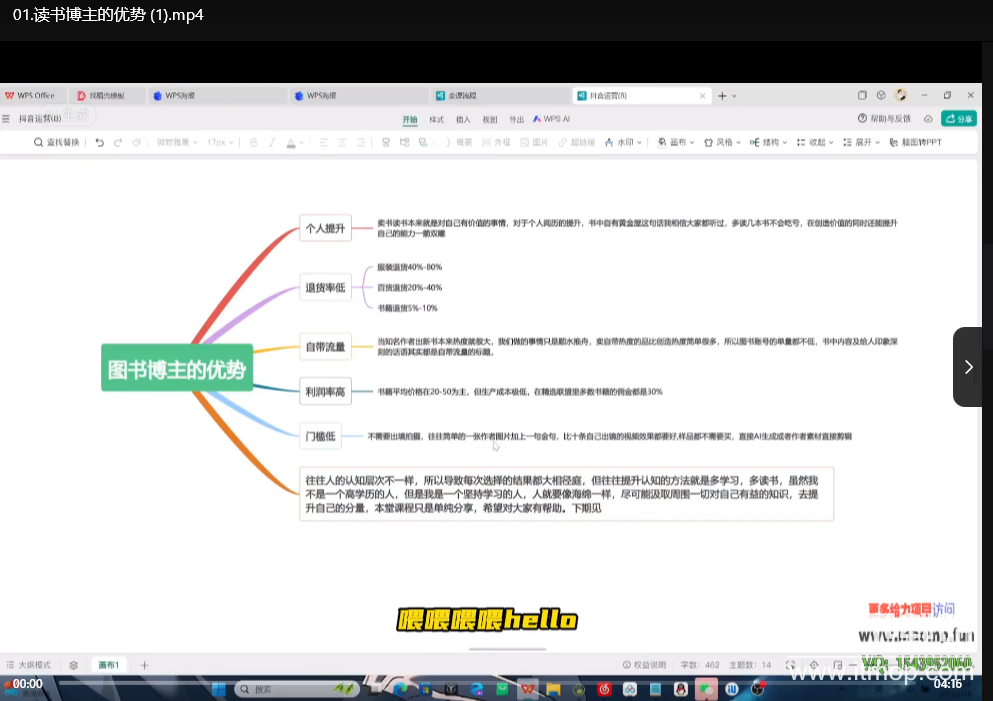
Task: Click the video progress bar
Action: tap(480, 684)
